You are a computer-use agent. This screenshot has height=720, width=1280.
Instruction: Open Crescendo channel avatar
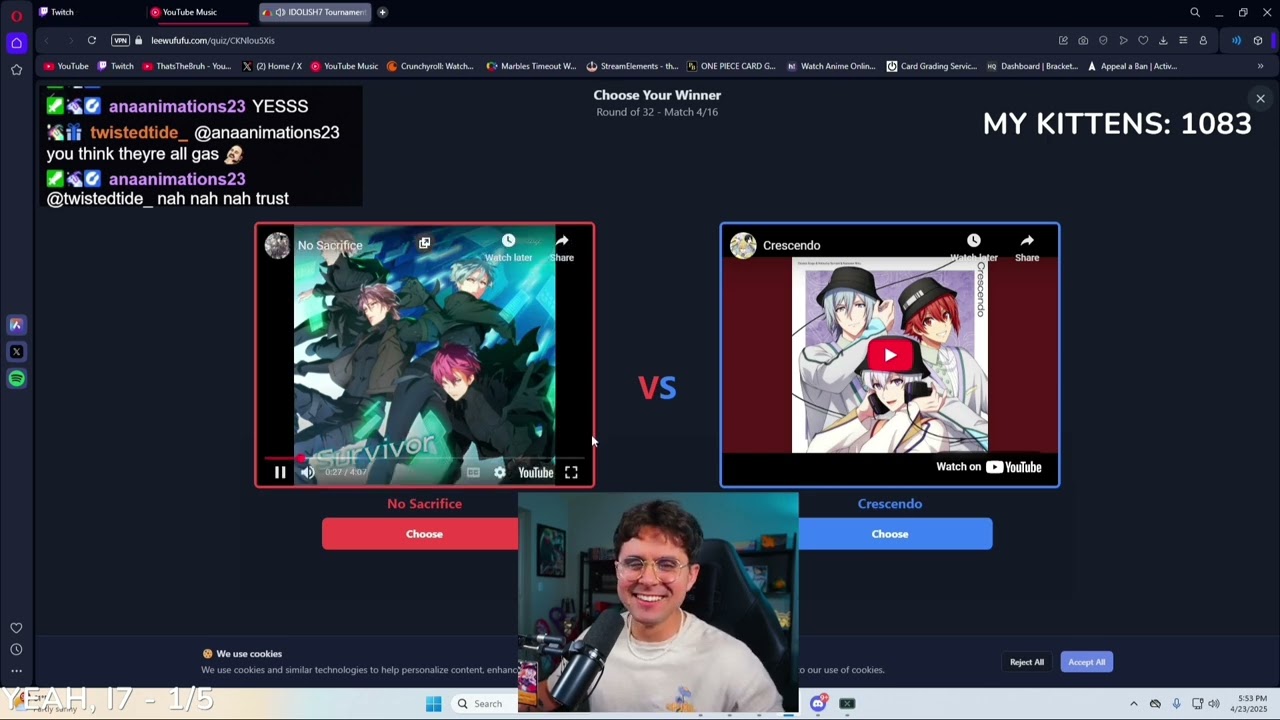743,245
